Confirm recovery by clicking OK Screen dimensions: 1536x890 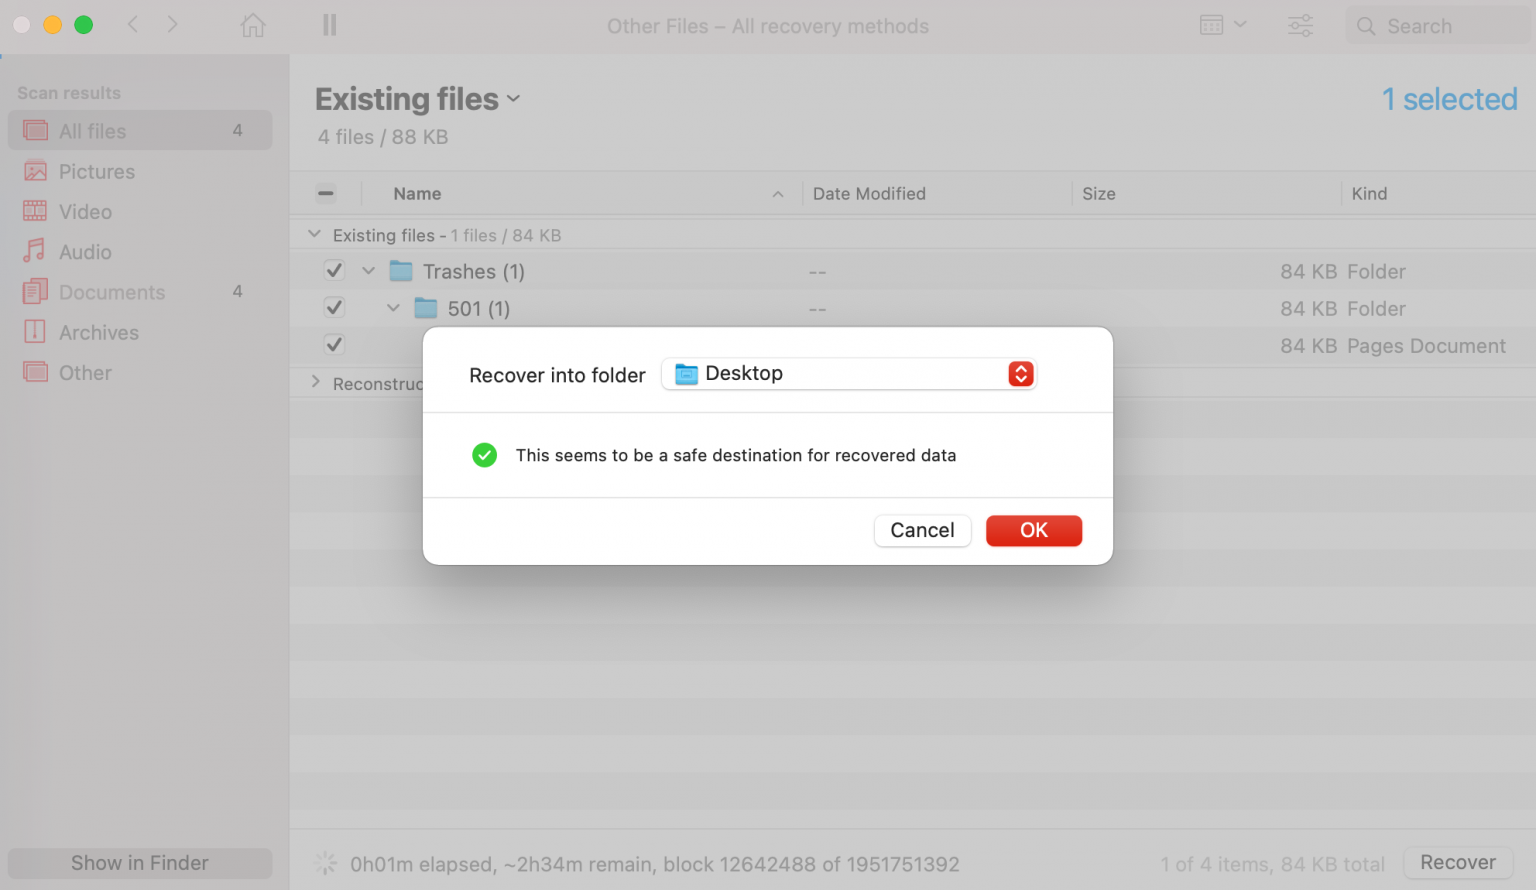point(1034,530)
